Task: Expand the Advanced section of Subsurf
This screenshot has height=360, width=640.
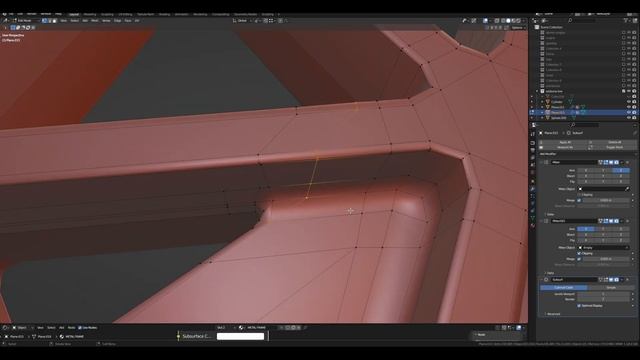Action: pyautogui.click(x=553, y=314)
